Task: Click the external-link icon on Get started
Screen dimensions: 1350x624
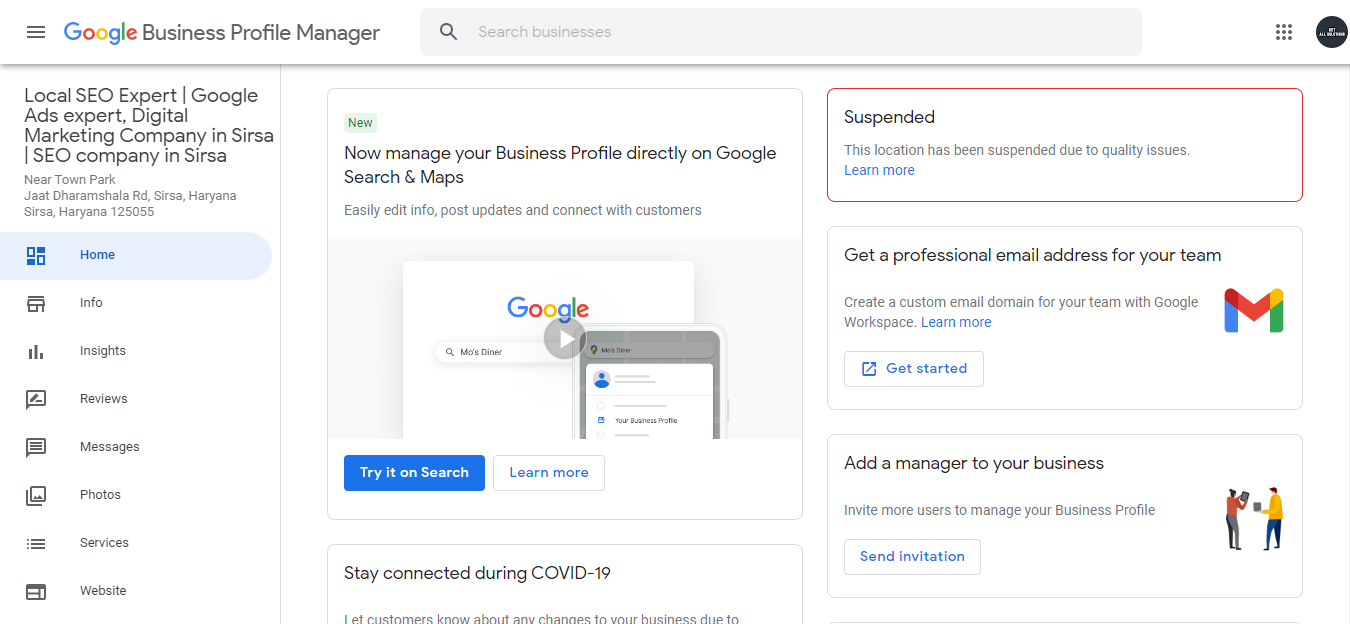Action: click(x=869, y=369)
